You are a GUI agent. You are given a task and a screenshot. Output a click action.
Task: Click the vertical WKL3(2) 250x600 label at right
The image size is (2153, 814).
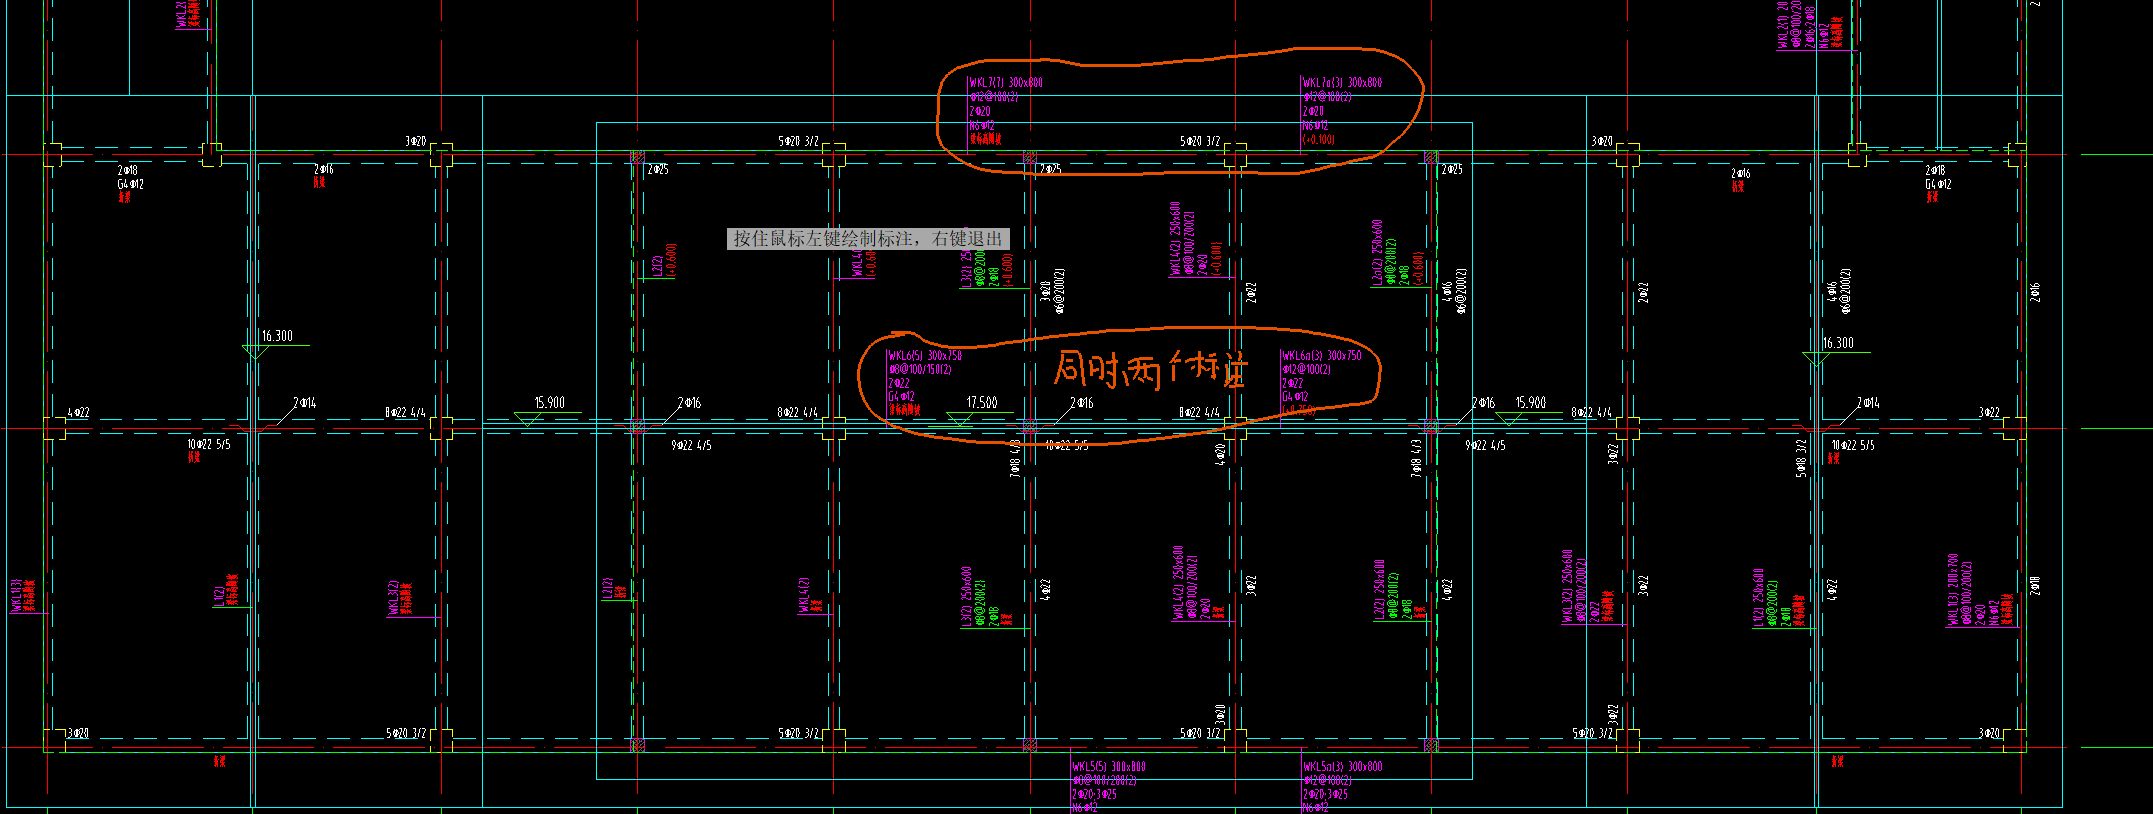pyautogui.click(x=1568, y=587)
